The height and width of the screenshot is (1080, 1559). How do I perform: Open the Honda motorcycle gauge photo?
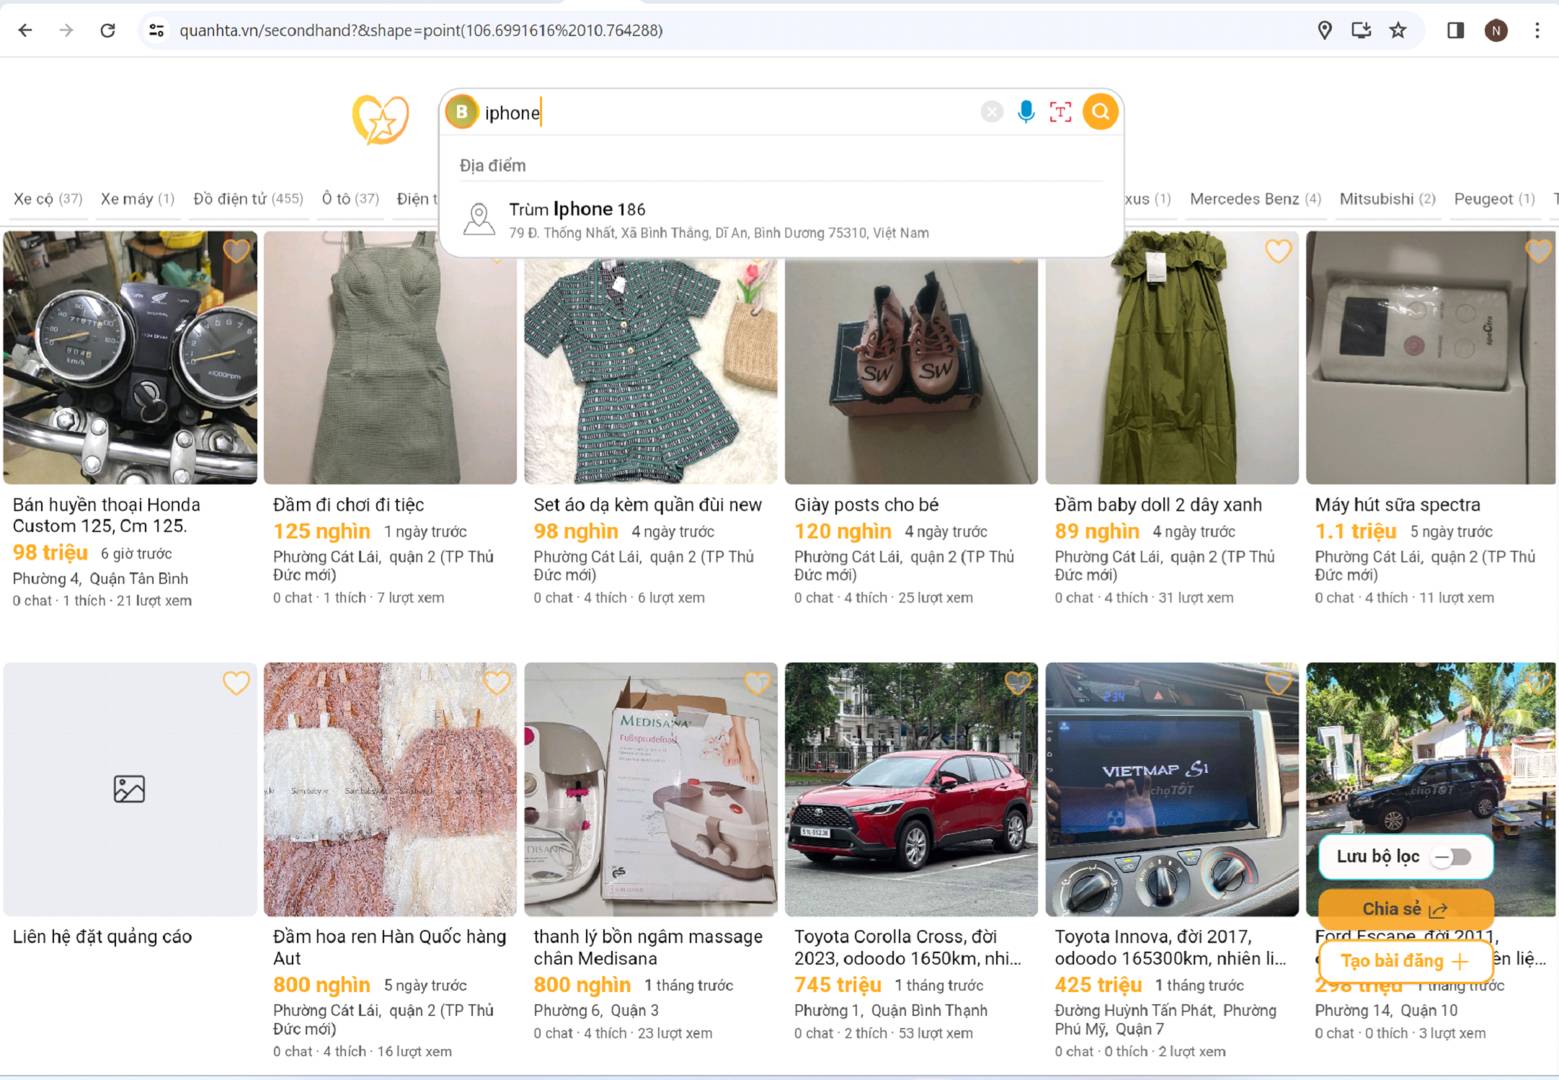(130, 358)
